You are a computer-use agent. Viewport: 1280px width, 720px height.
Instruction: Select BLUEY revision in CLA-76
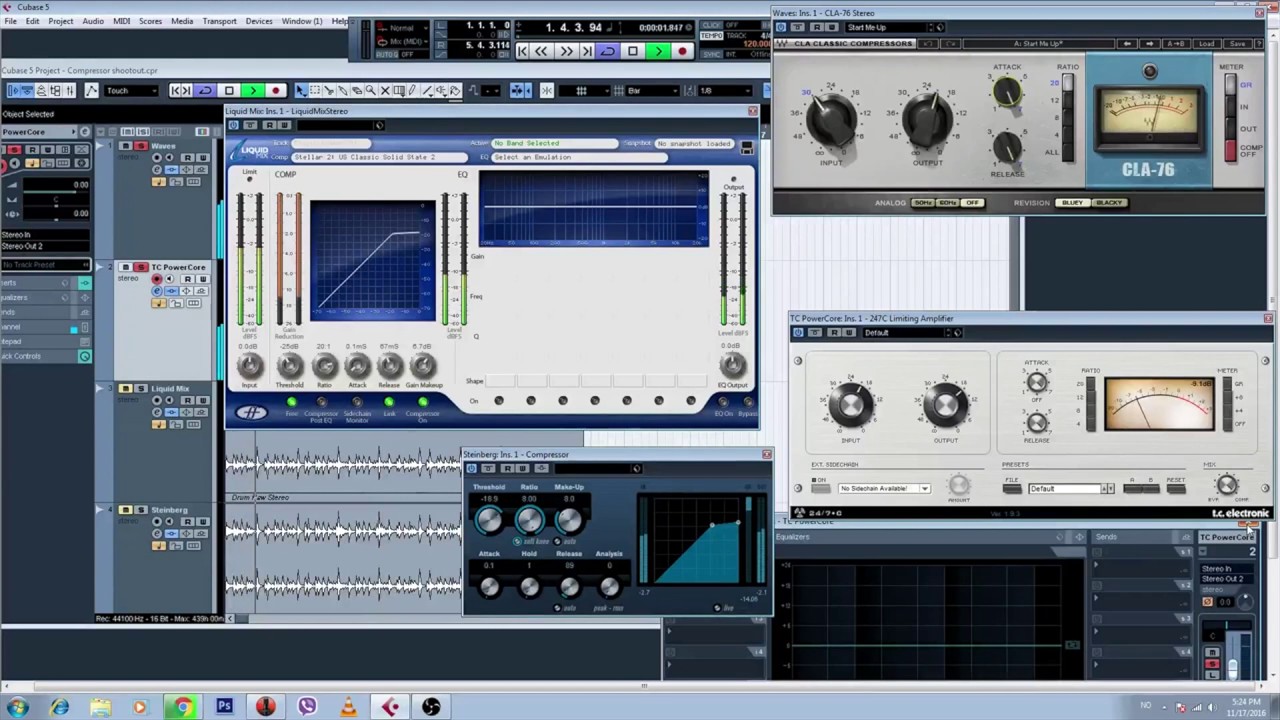[x=1072, y=203]
